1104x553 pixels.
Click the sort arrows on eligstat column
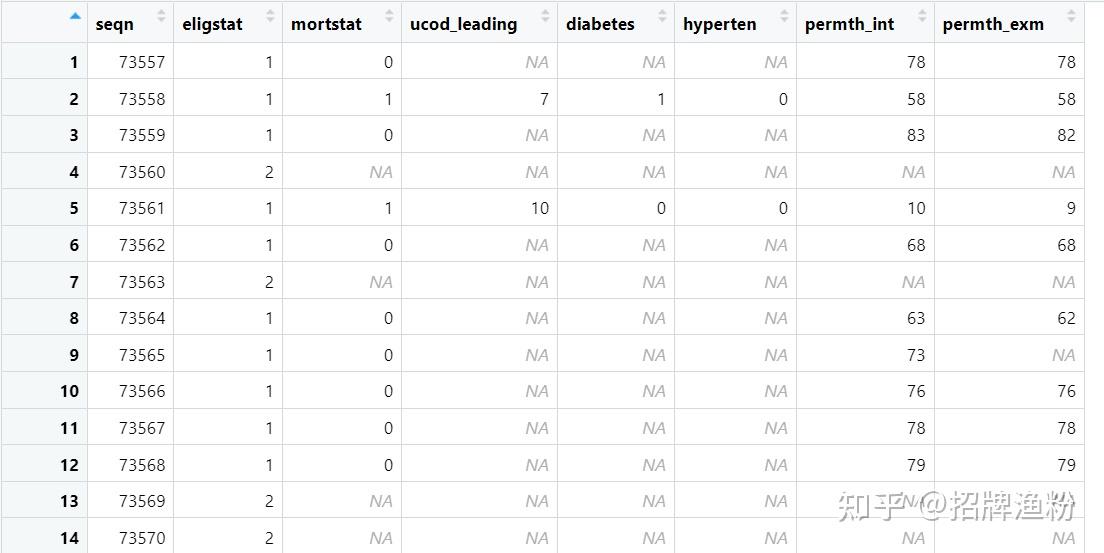(x=270, y=17)
